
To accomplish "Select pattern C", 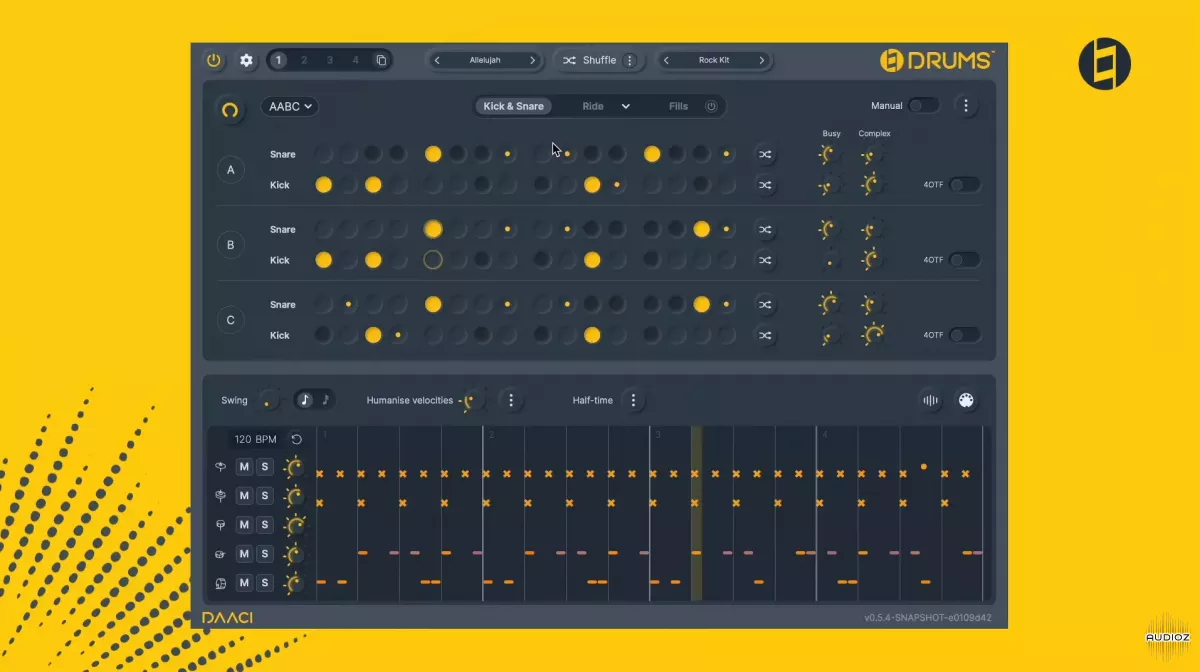I will [x=231, y=320].
